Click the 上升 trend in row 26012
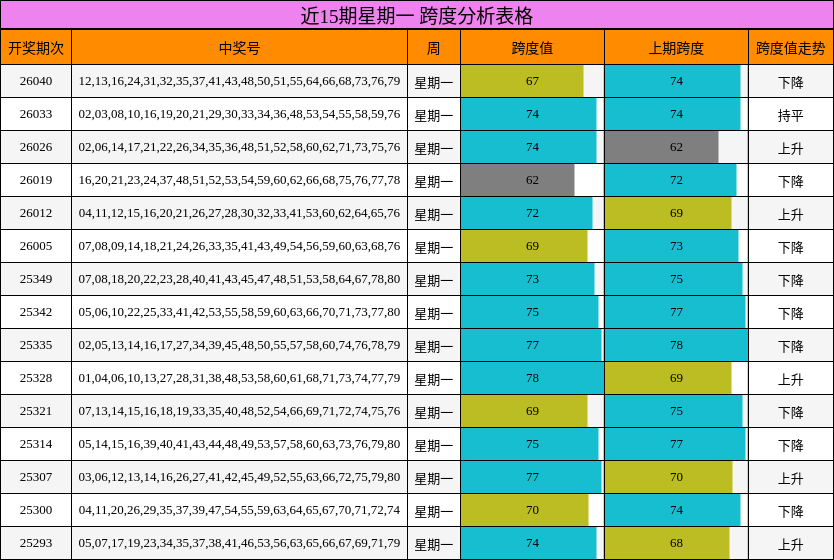The width and height of the screenshot is (834, 560). click(x=791, y=214)
